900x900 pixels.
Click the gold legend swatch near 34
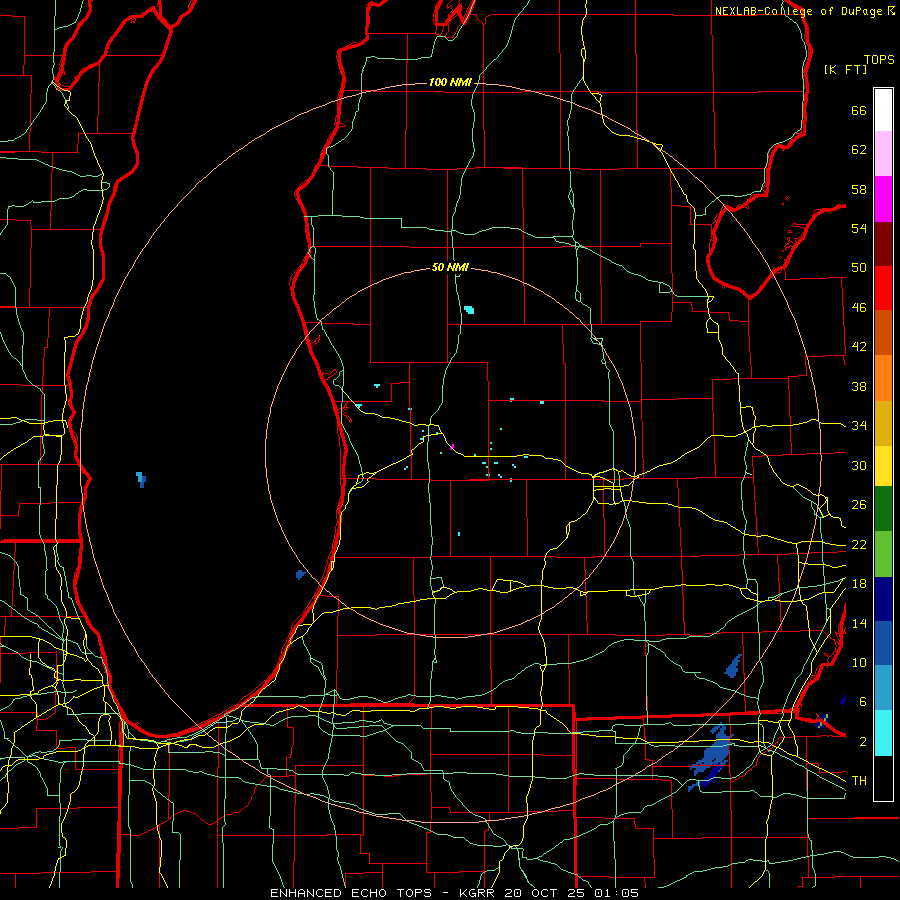tap(883, 424)
